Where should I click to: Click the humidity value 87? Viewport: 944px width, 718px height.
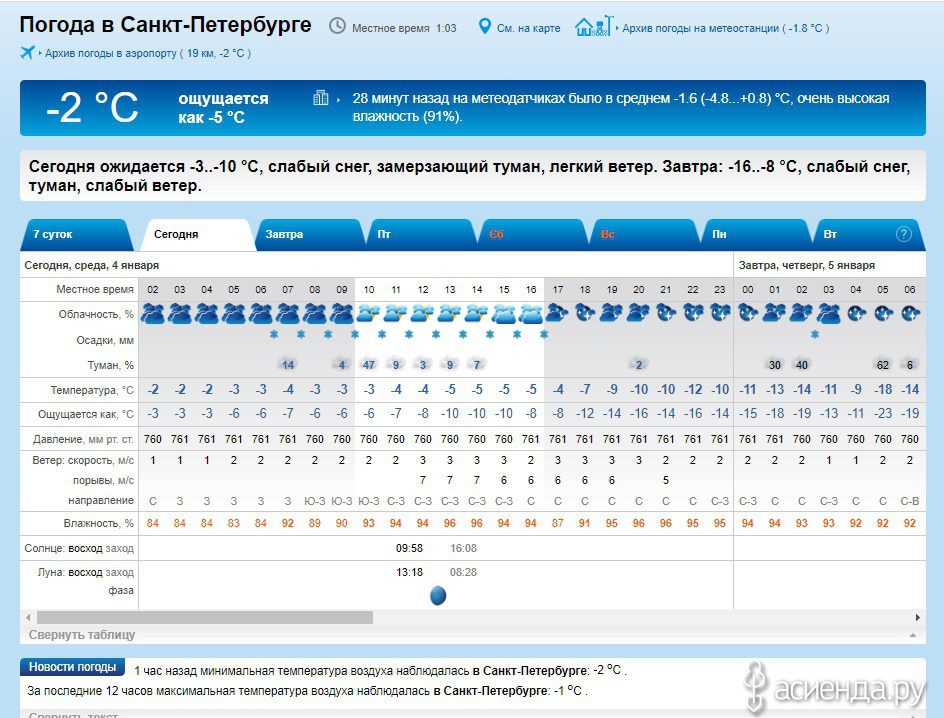point(557,523)
